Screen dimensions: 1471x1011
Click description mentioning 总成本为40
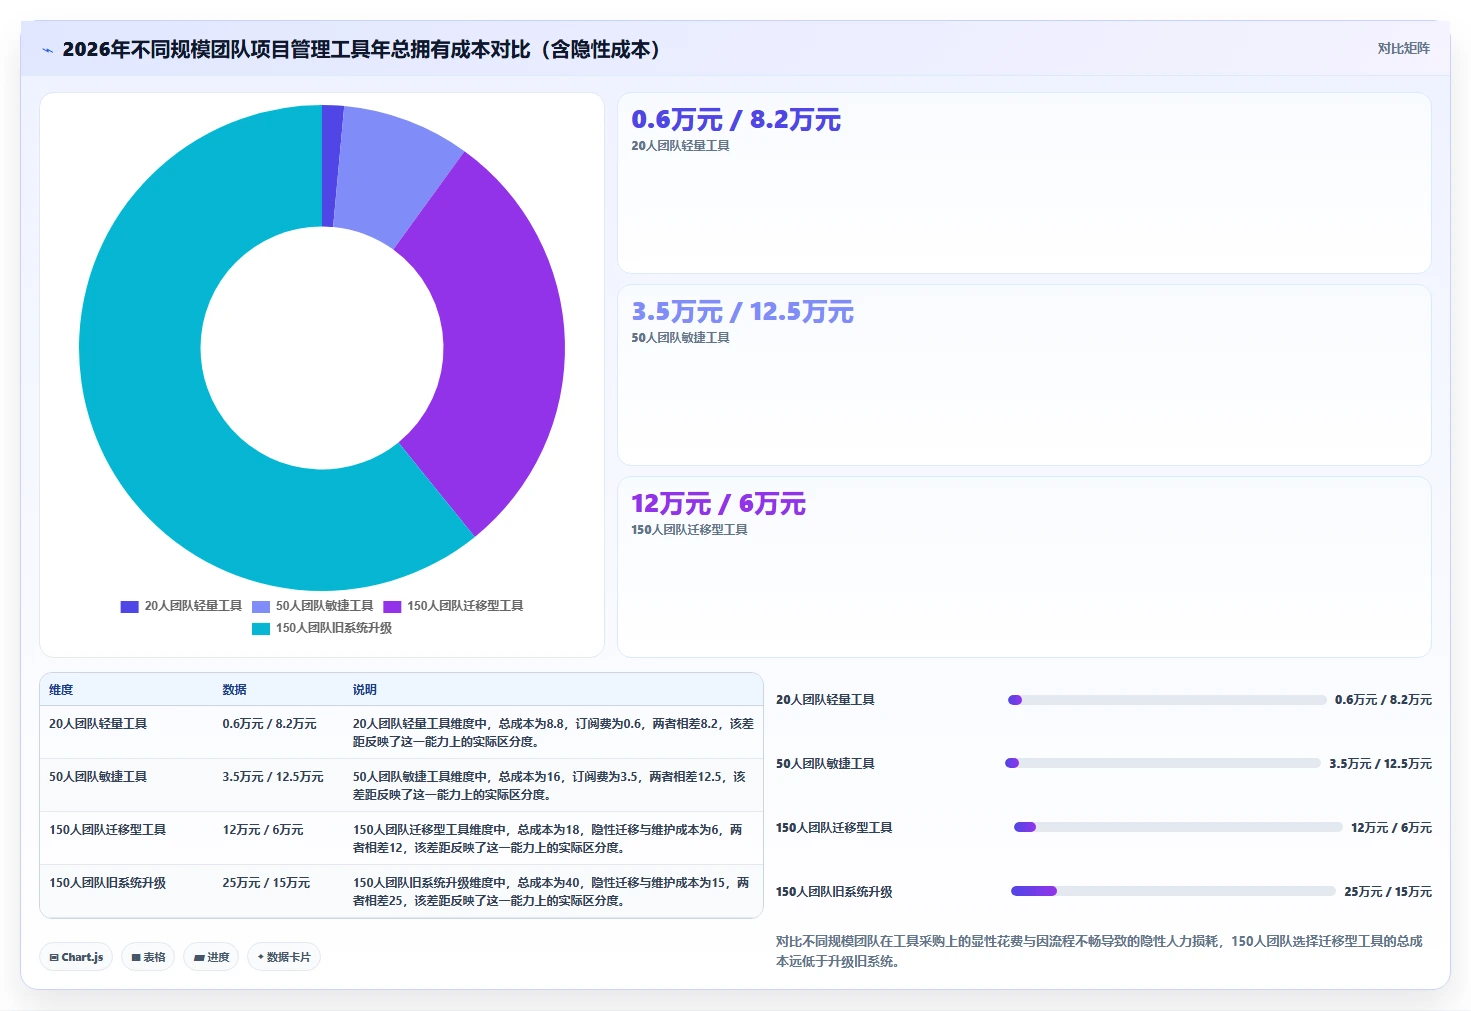551,892
